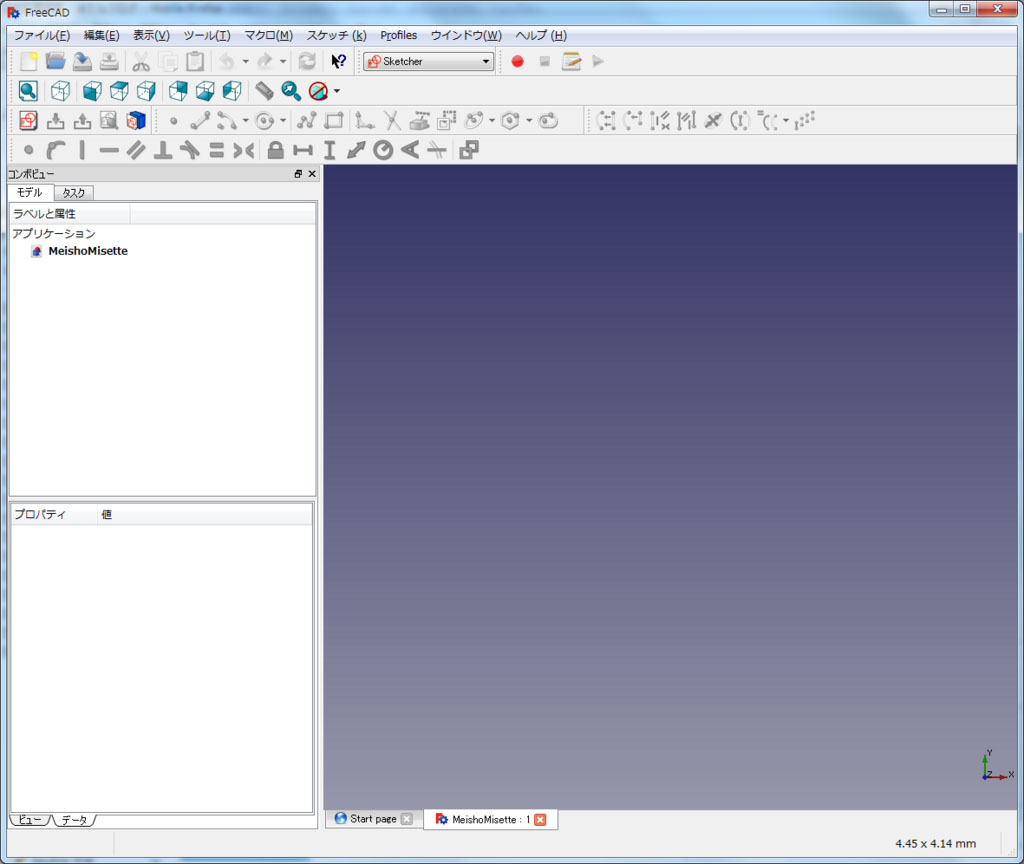Set the Left view cube icon
1024x864 pixels.
tap(232, 91)
